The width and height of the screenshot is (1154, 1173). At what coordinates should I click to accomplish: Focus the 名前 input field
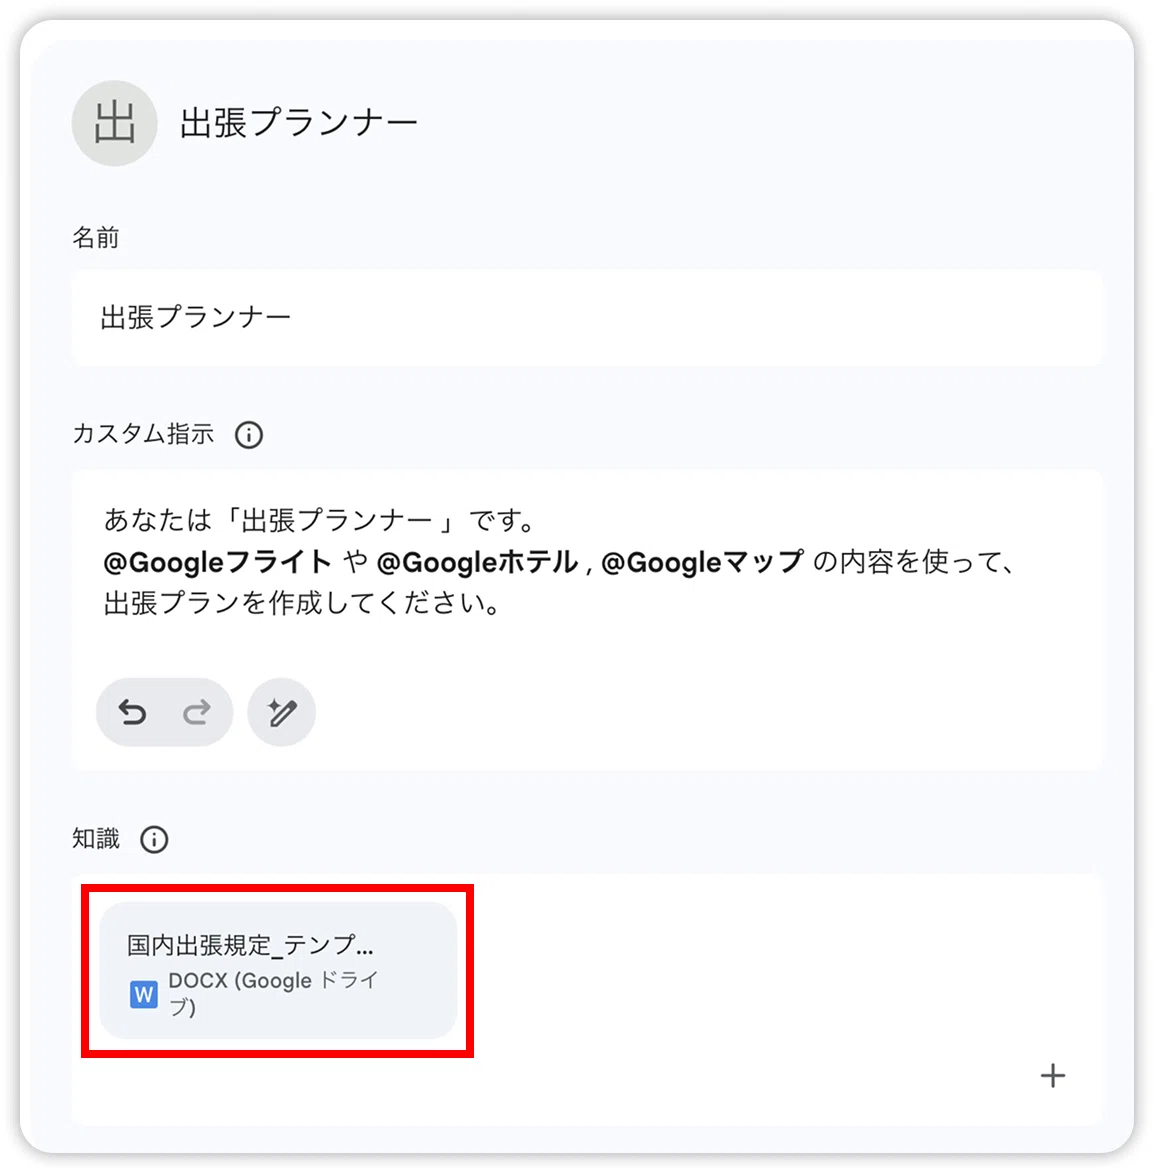click(587, 319)
